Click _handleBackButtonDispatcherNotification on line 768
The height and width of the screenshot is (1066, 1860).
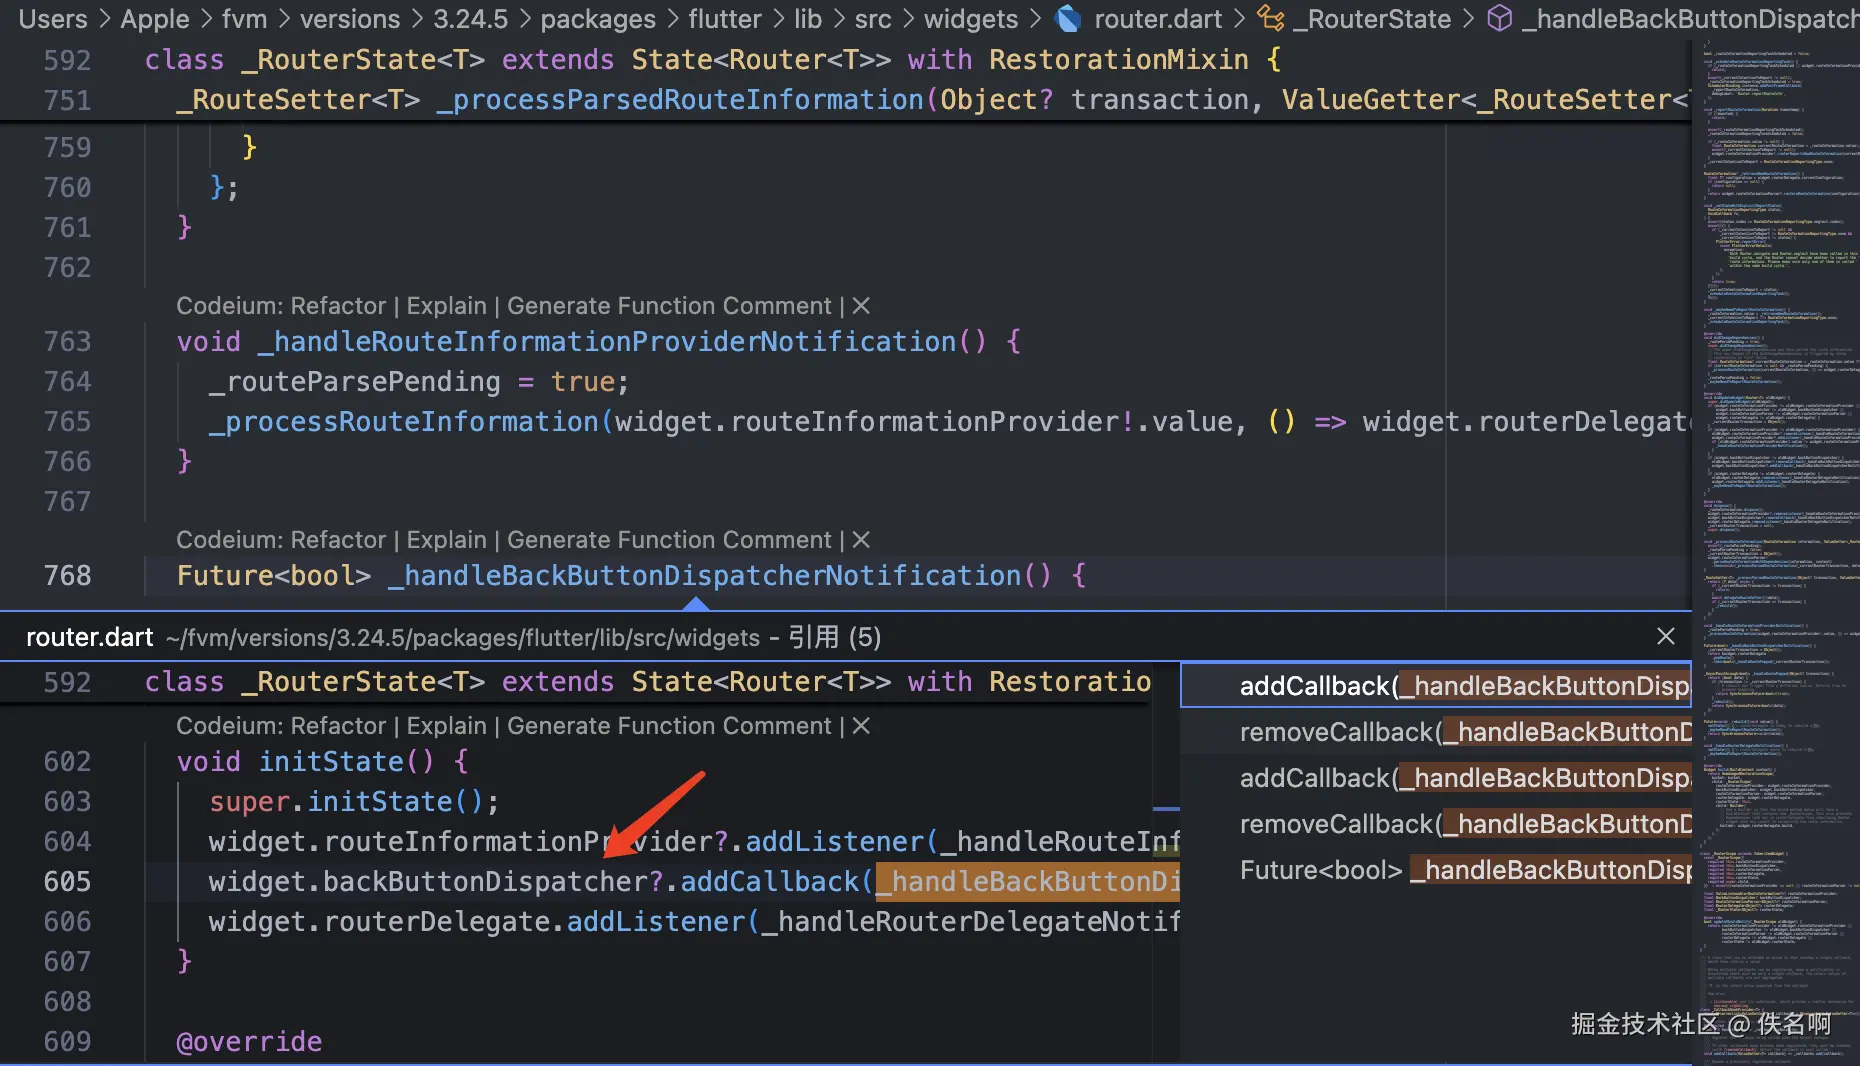tap(705, 576)
